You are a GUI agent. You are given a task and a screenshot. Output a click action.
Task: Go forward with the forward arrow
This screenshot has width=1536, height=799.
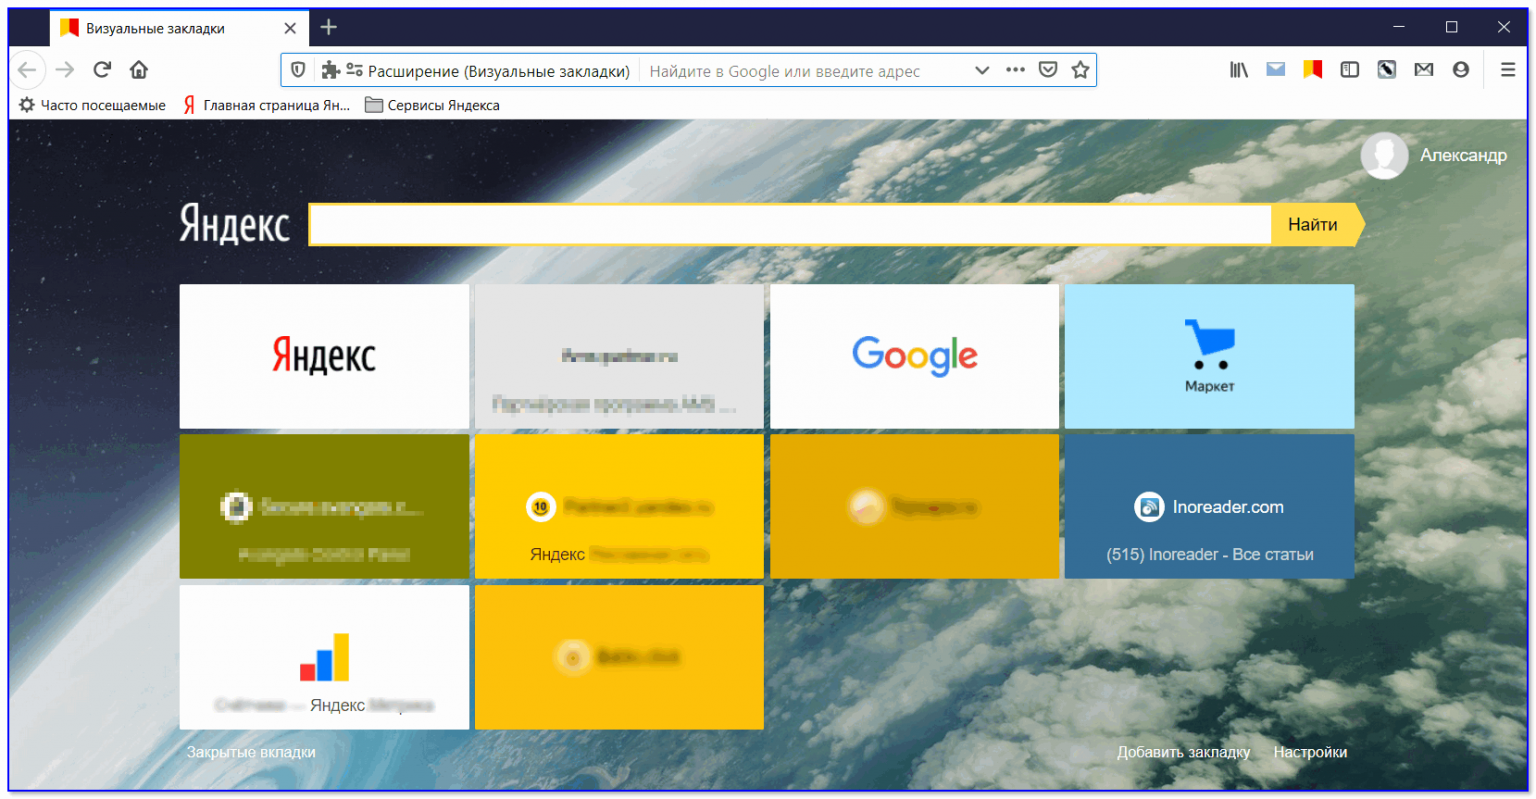point(65,70)
